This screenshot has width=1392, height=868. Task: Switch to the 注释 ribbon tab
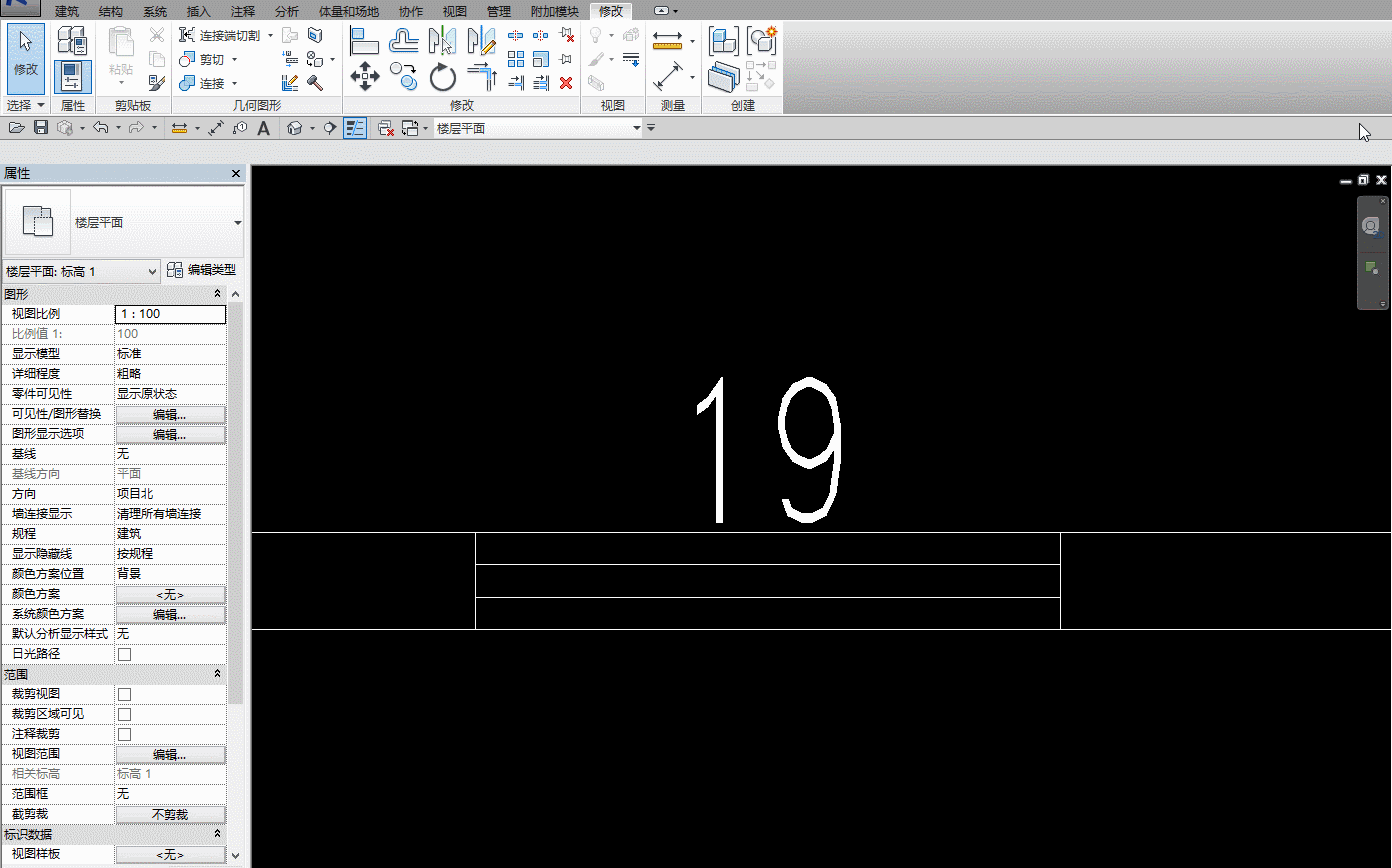tap(243, 11)
